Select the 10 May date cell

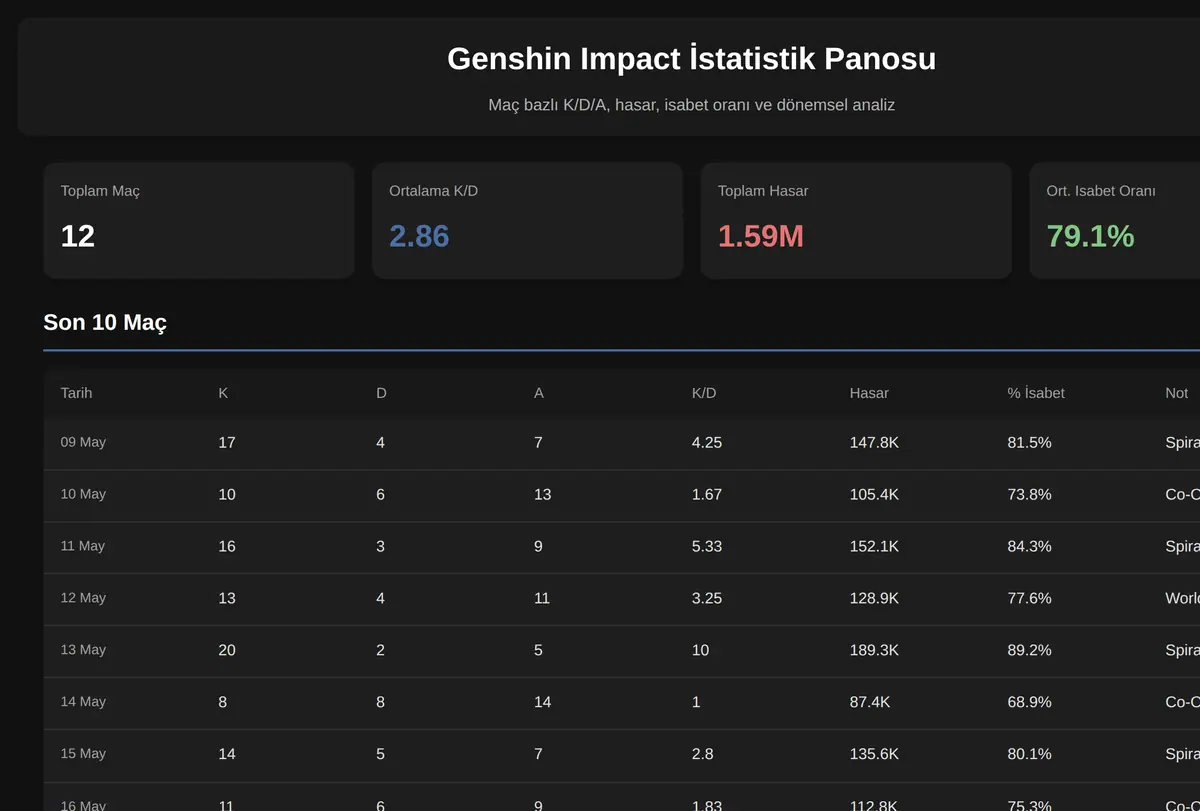pos(83,494)
